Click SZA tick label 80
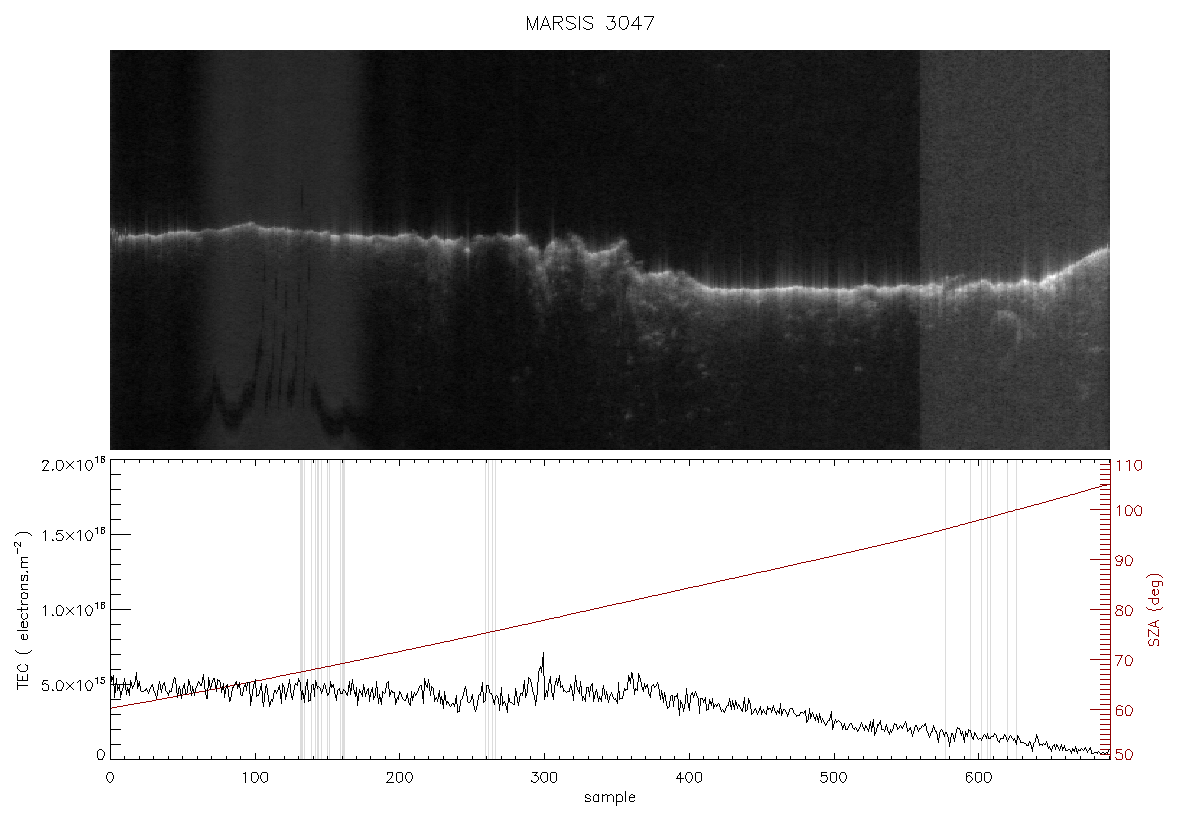 [x=1124, y=610]
